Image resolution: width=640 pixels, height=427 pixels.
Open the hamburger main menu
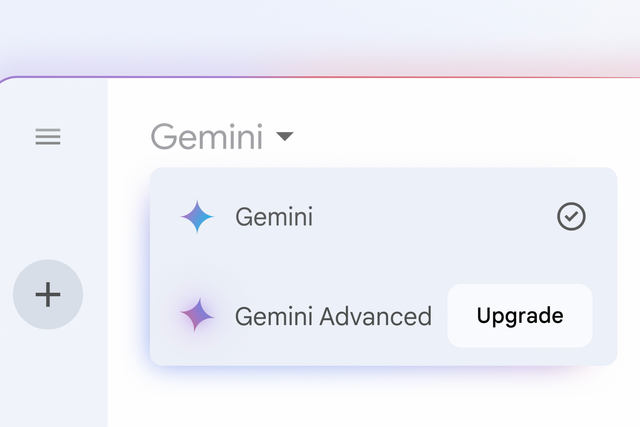click(48, 137)
